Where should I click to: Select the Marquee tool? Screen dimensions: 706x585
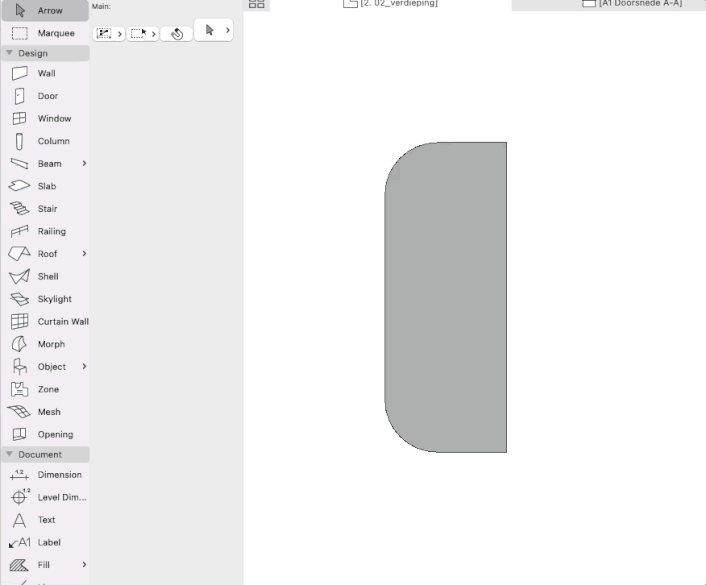coord(45,33)
